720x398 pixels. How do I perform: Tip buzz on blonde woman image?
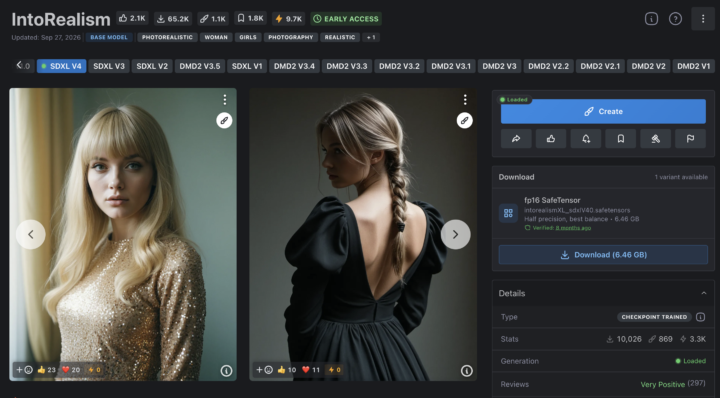coord(94,370)
